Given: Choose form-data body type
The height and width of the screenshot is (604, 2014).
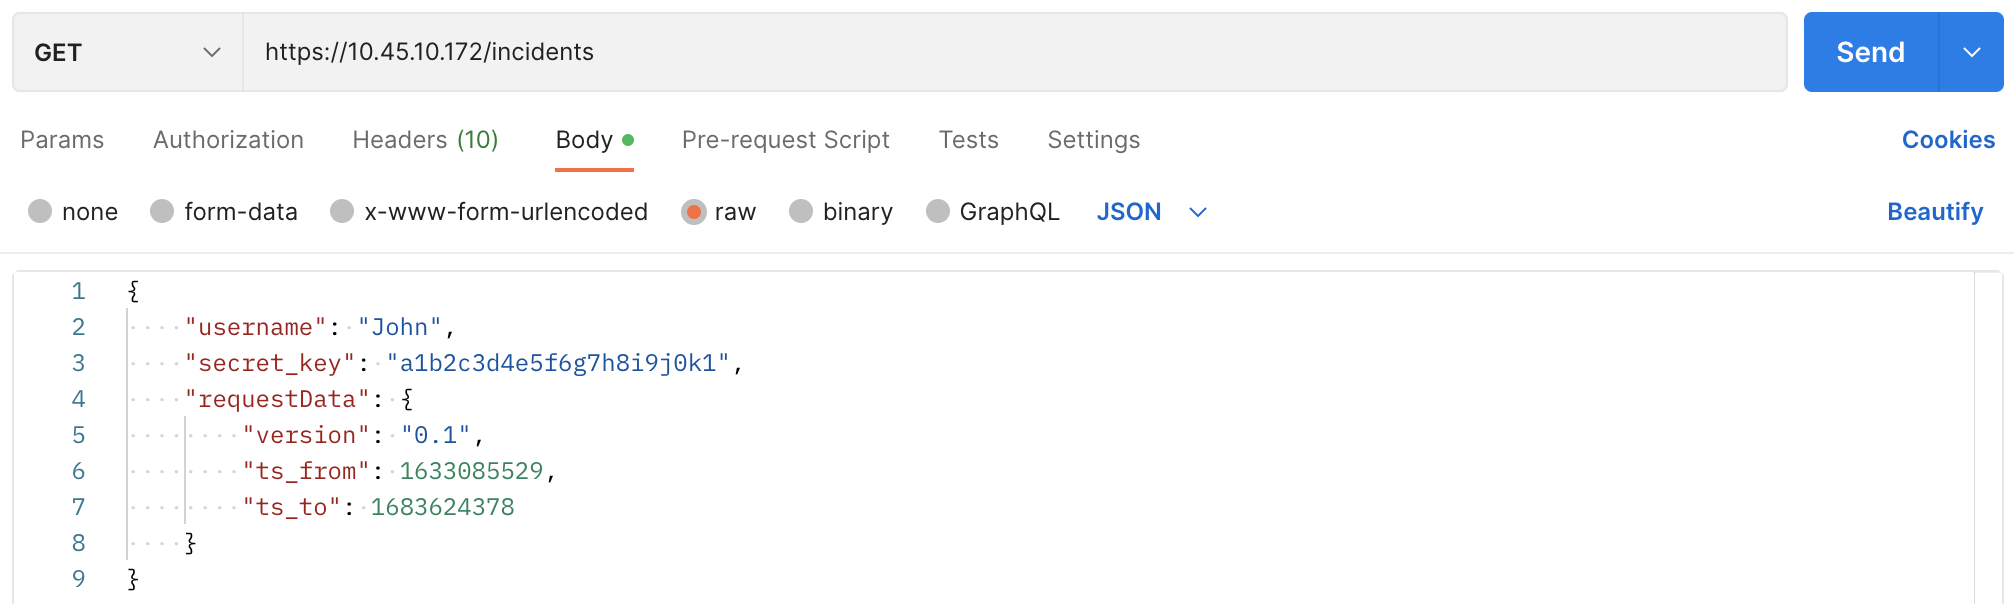Looking at the screenshot, I should click(x=163, y=212).
